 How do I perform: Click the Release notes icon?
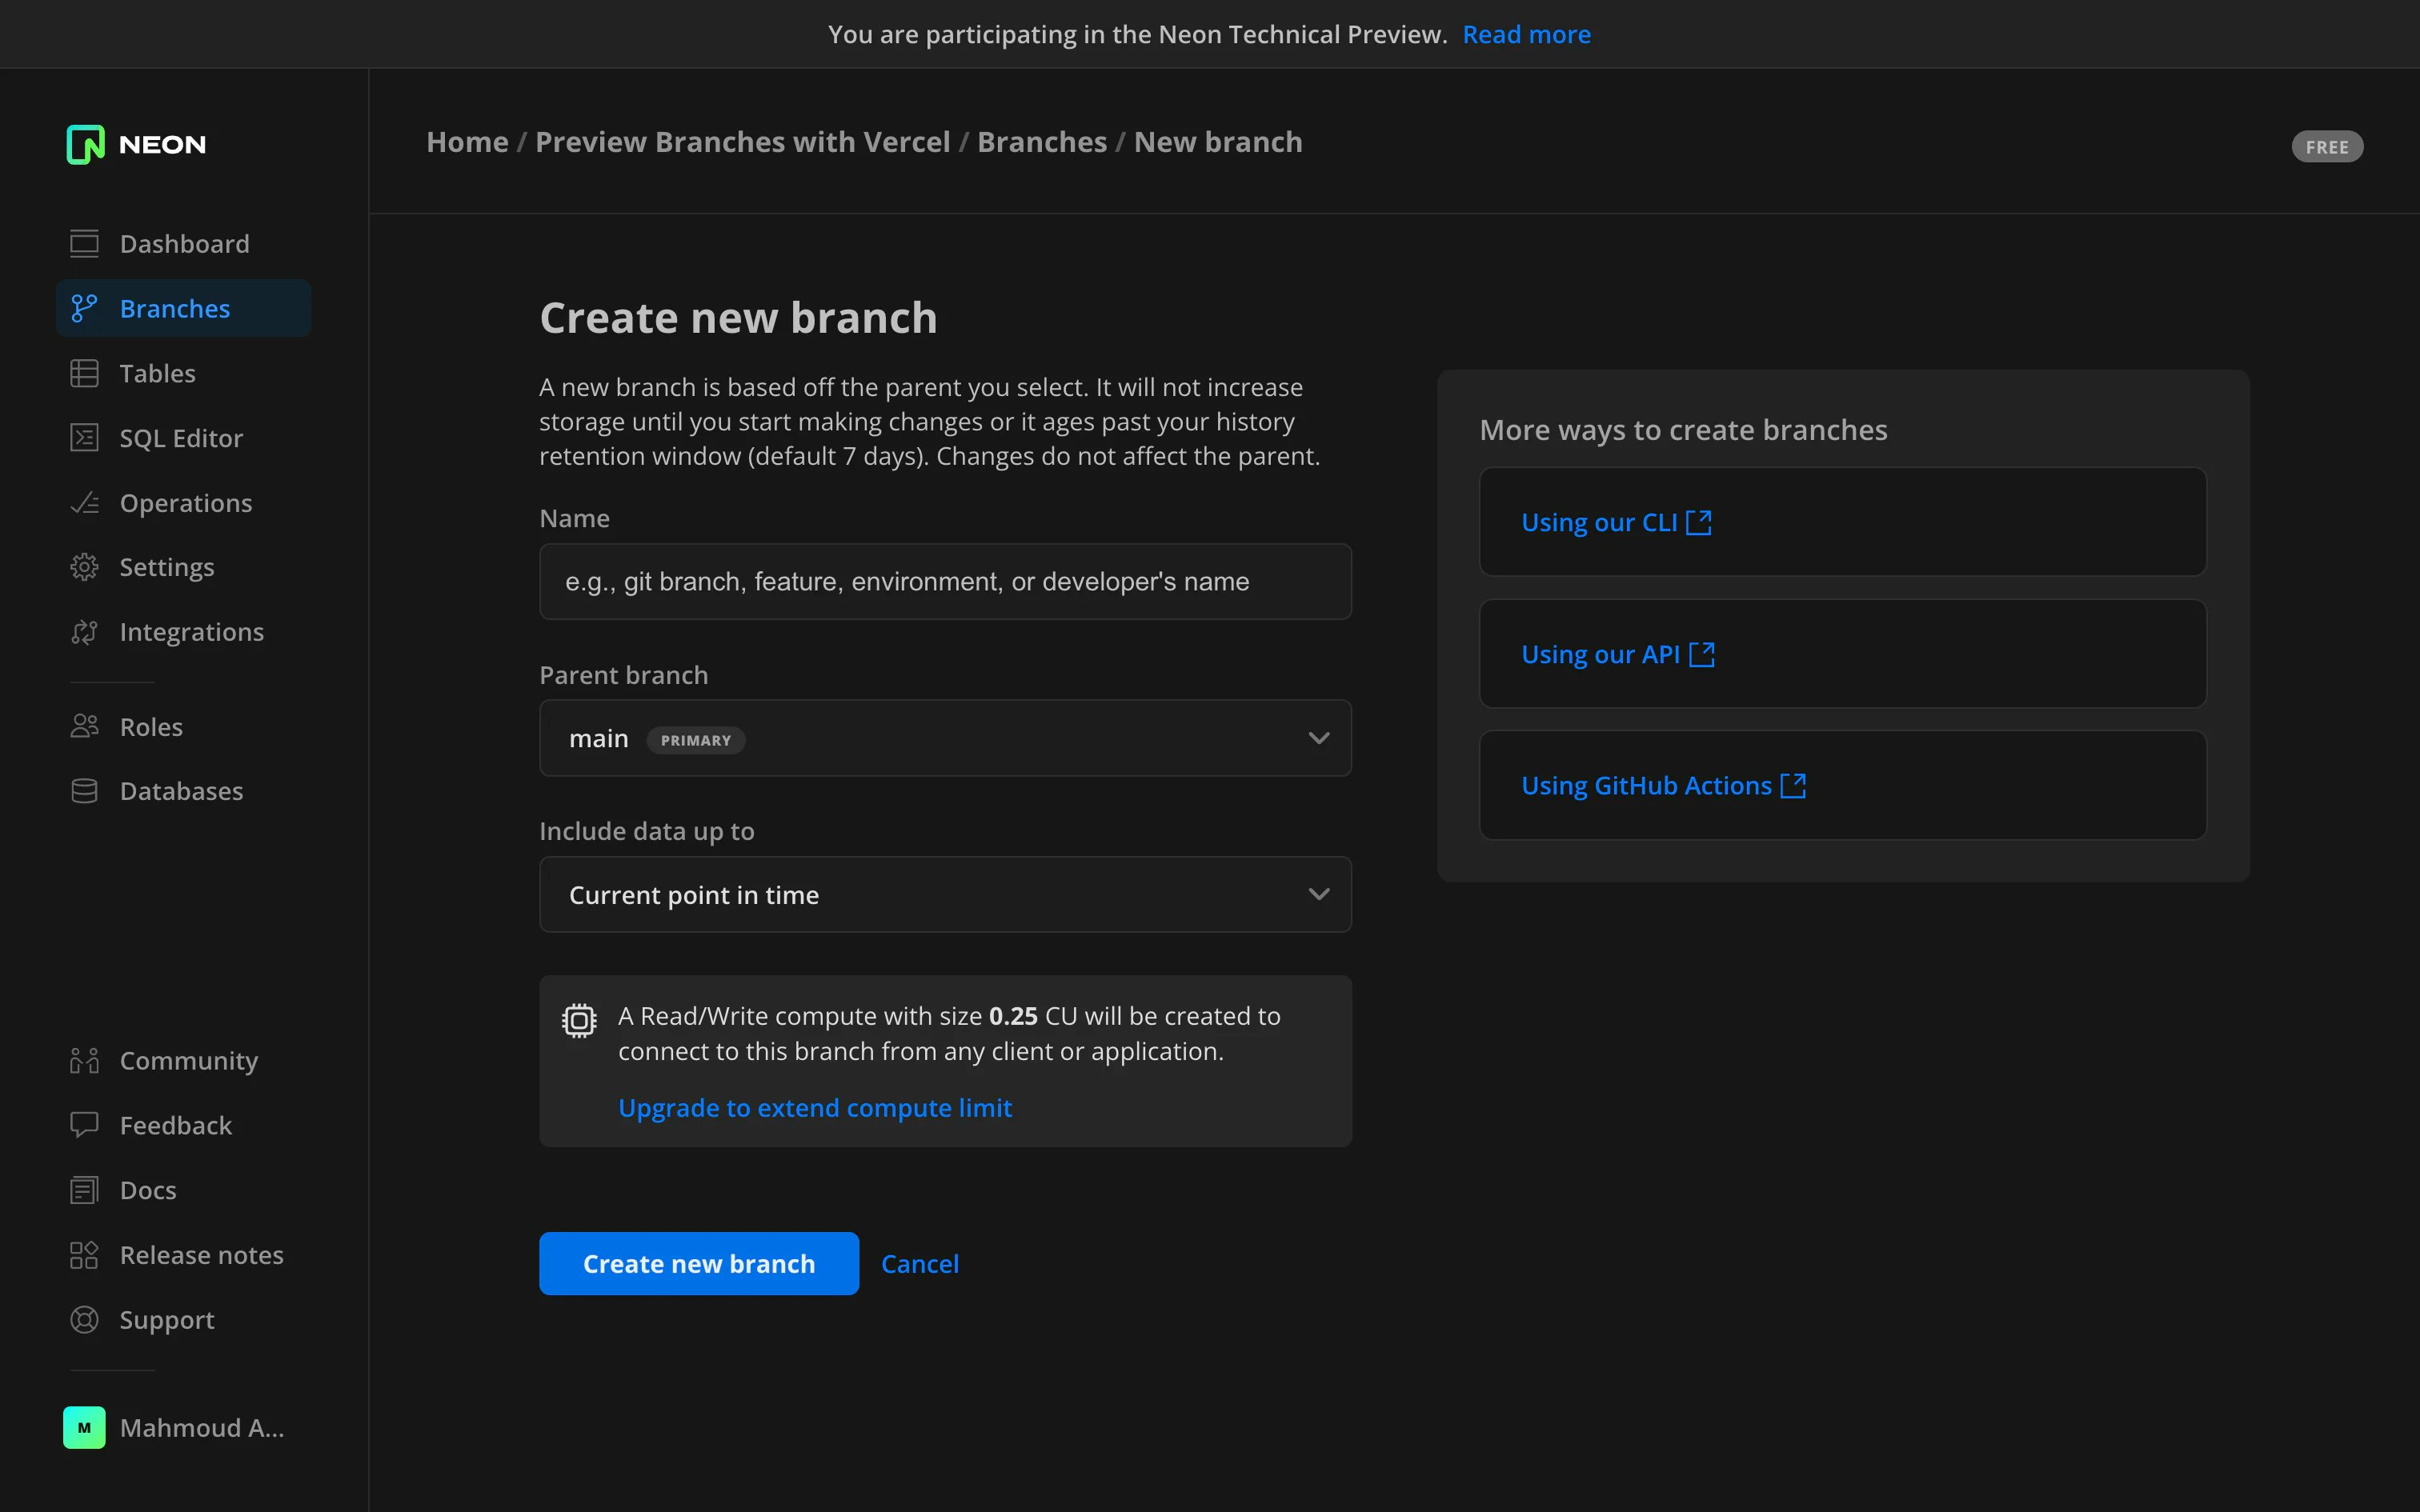(84, 1255)
